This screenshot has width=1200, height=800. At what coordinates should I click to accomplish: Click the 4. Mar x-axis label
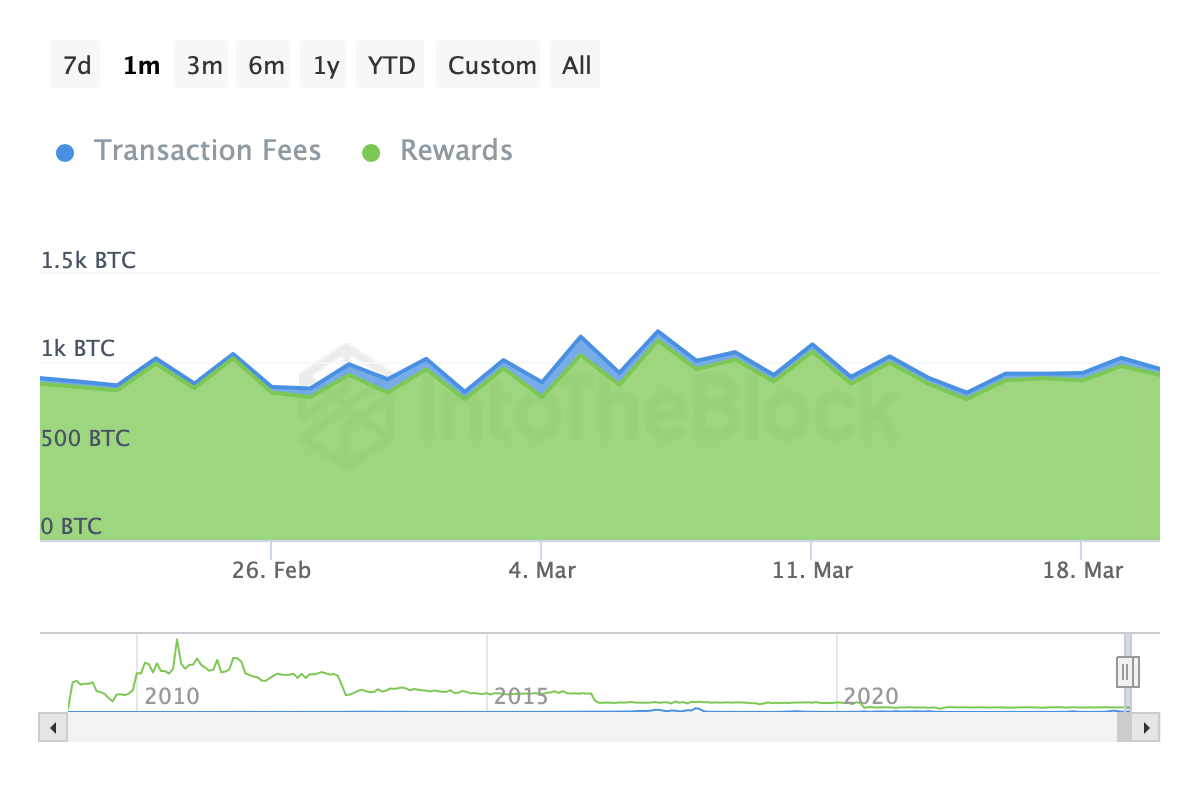click(542, 571)
